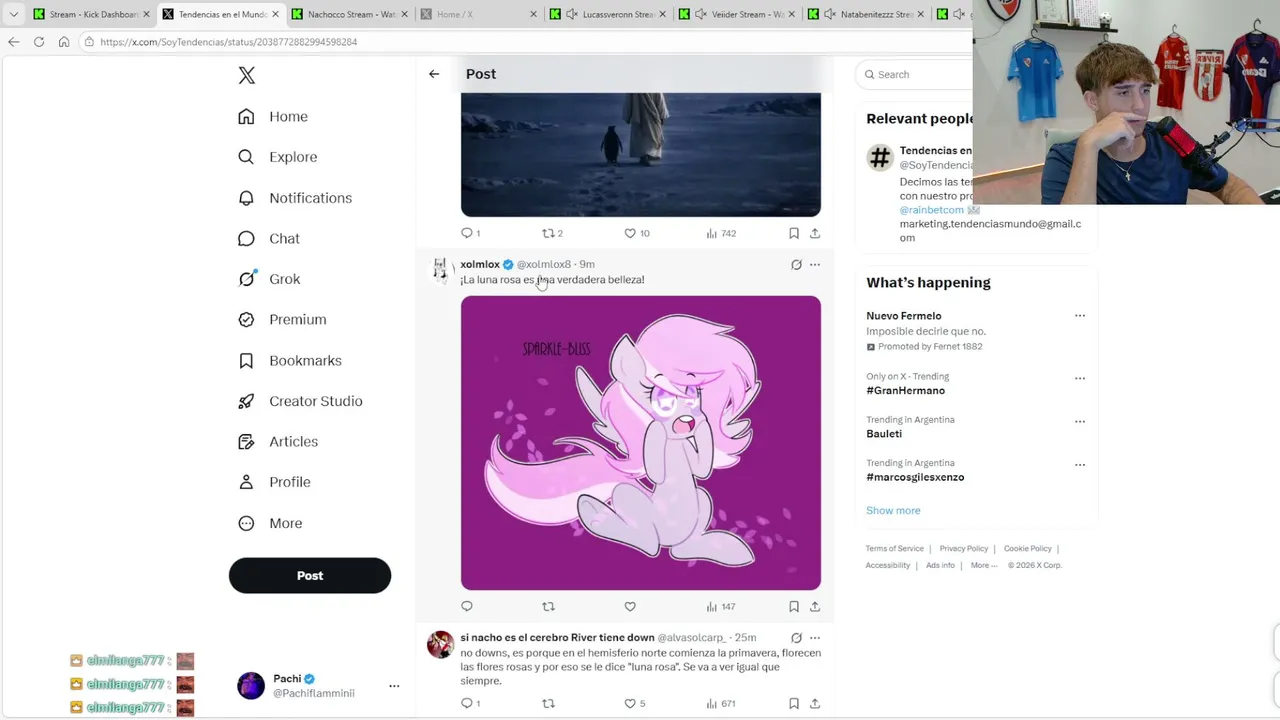Open the Bauleti trending topic

[884, 434]
